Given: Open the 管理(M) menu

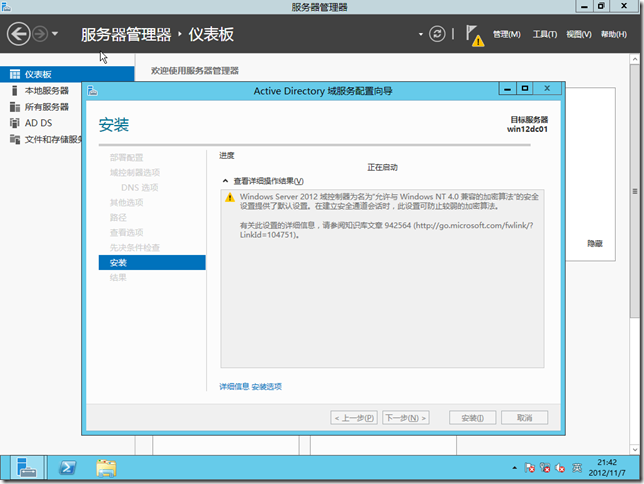Looking at the screenshot, I should pos(506,35).
